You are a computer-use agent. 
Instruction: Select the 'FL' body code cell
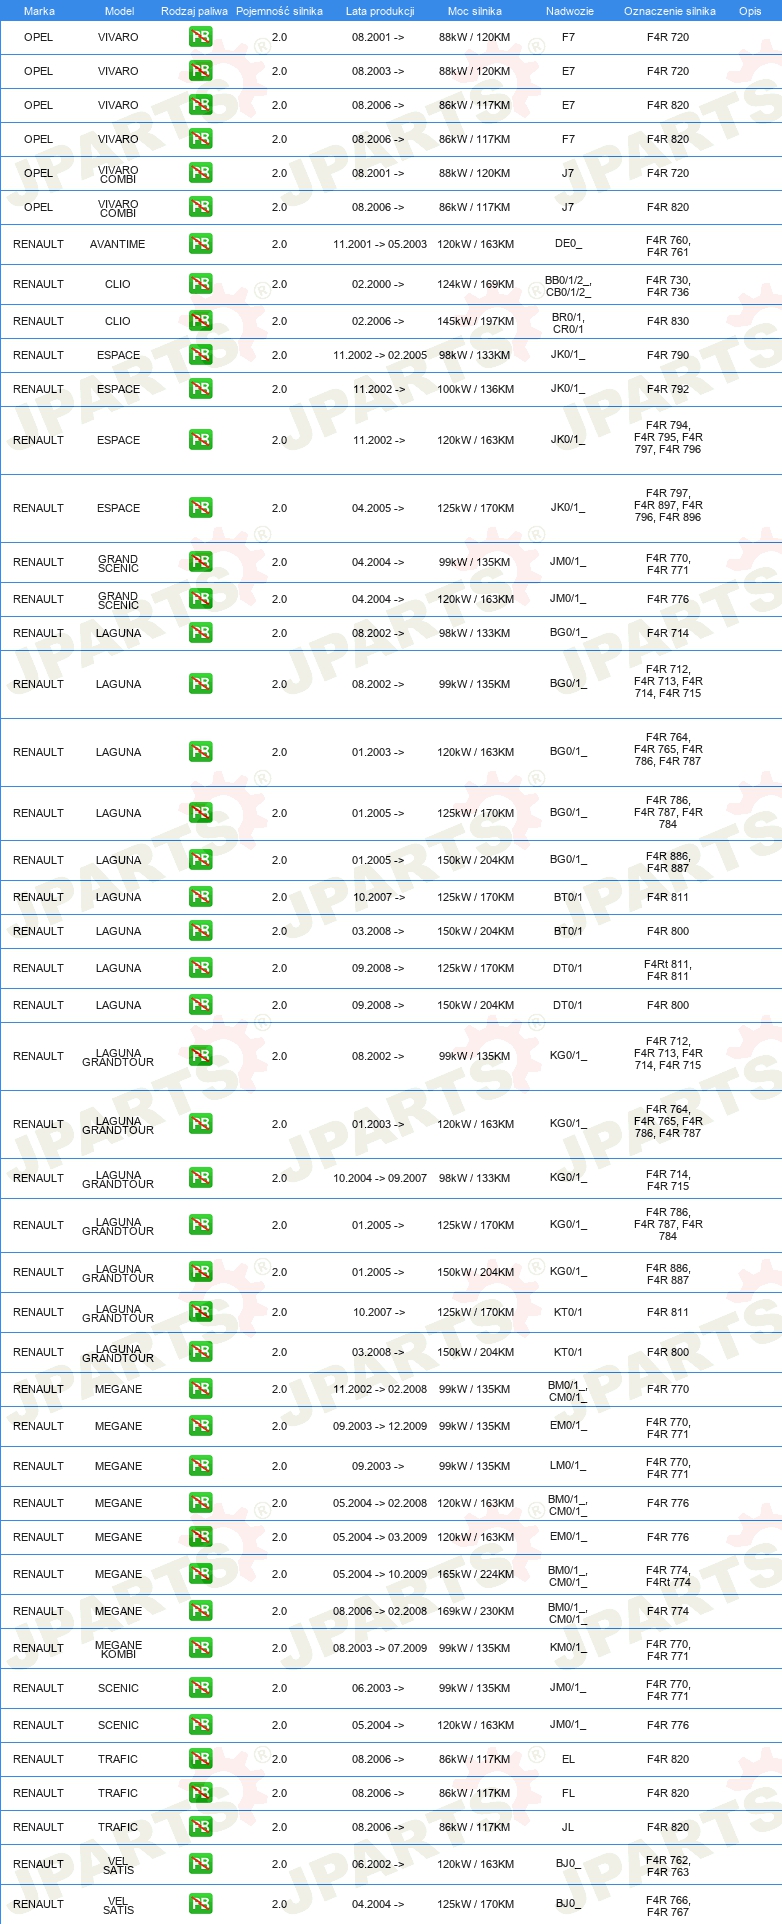pyautogui.click(x=568, y=1793)
